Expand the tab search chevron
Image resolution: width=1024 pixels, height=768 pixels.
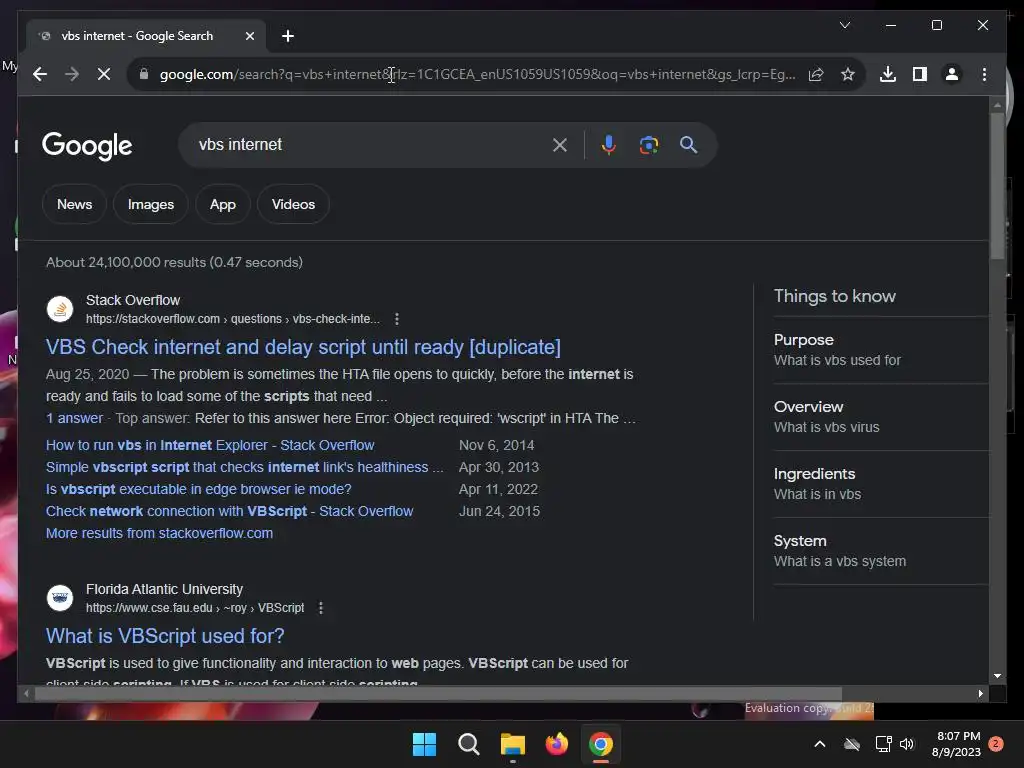click(x=844, y=25)
